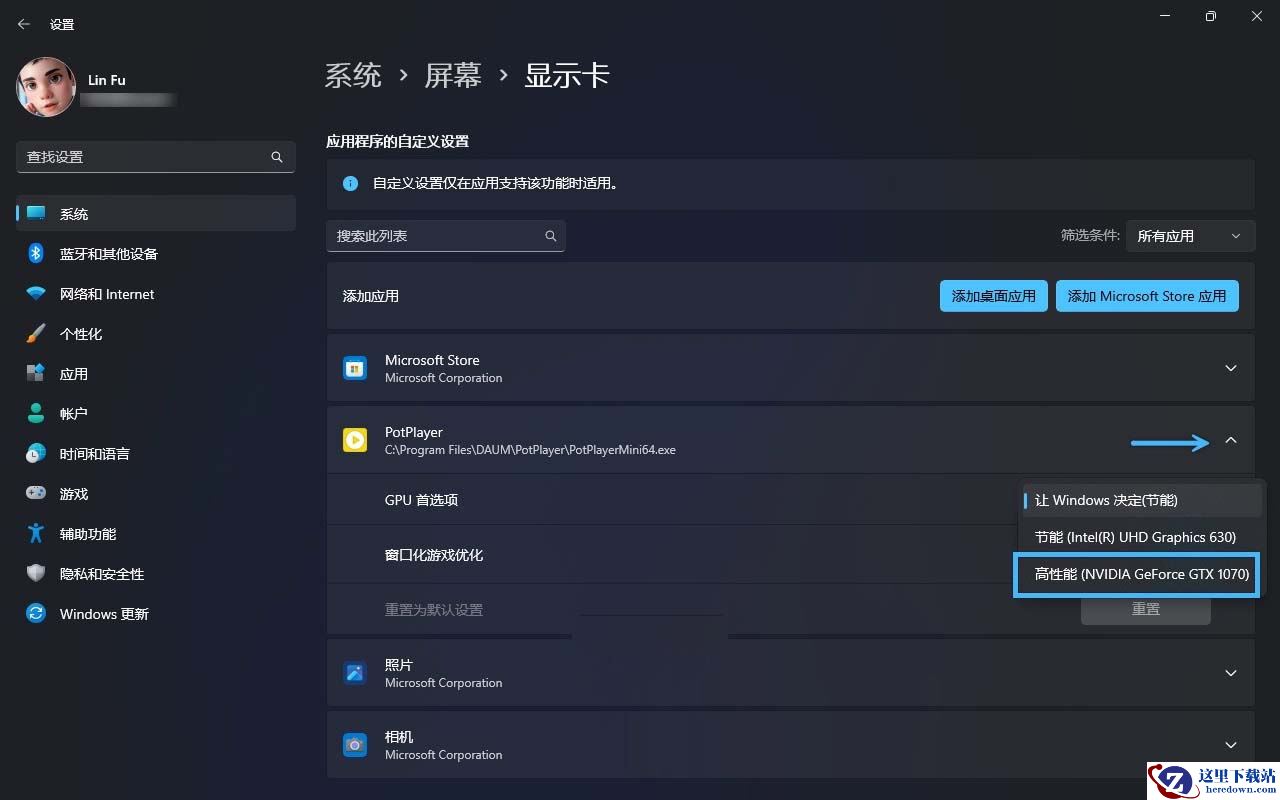Viewport: 1280px width, 800px height.
Task: Click the PotPlayer app icon
Action: [355, 440]
